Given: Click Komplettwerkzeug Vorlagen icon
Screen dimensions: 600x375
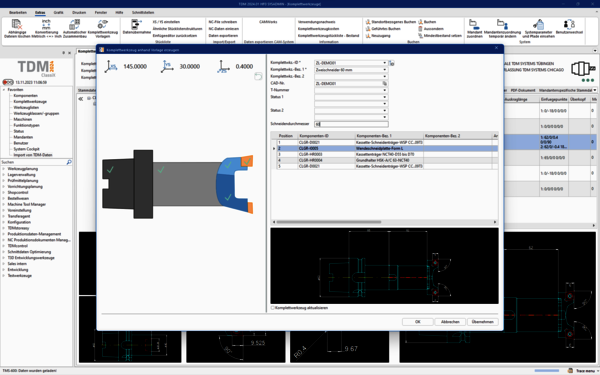Looking at the screenshot, I should click(x=103, y=24).
